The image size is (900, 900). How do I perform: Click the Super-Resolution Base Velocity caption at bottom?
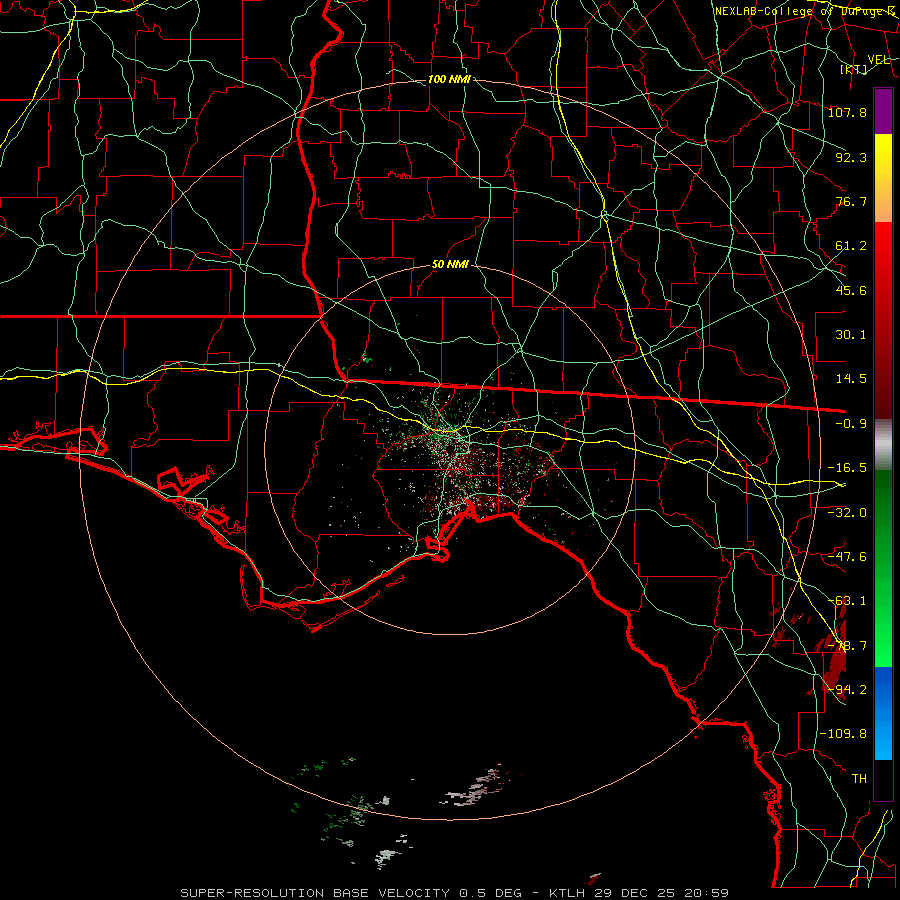click(454, 893)
